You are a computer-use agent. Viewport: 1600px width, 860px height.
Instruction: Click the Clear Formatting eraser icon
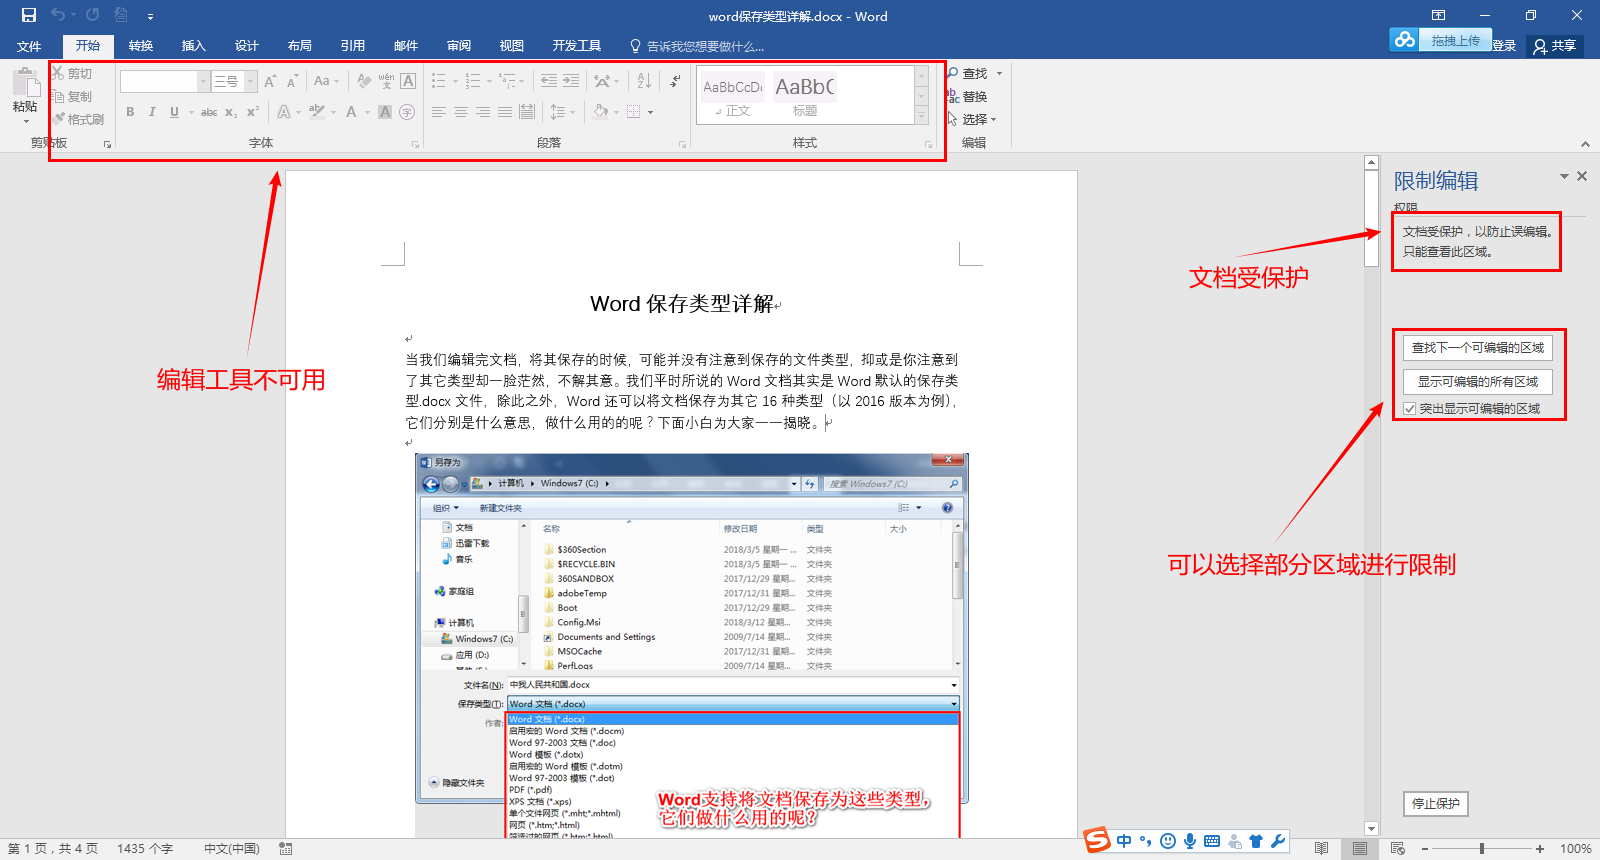(x=364, y=81)
